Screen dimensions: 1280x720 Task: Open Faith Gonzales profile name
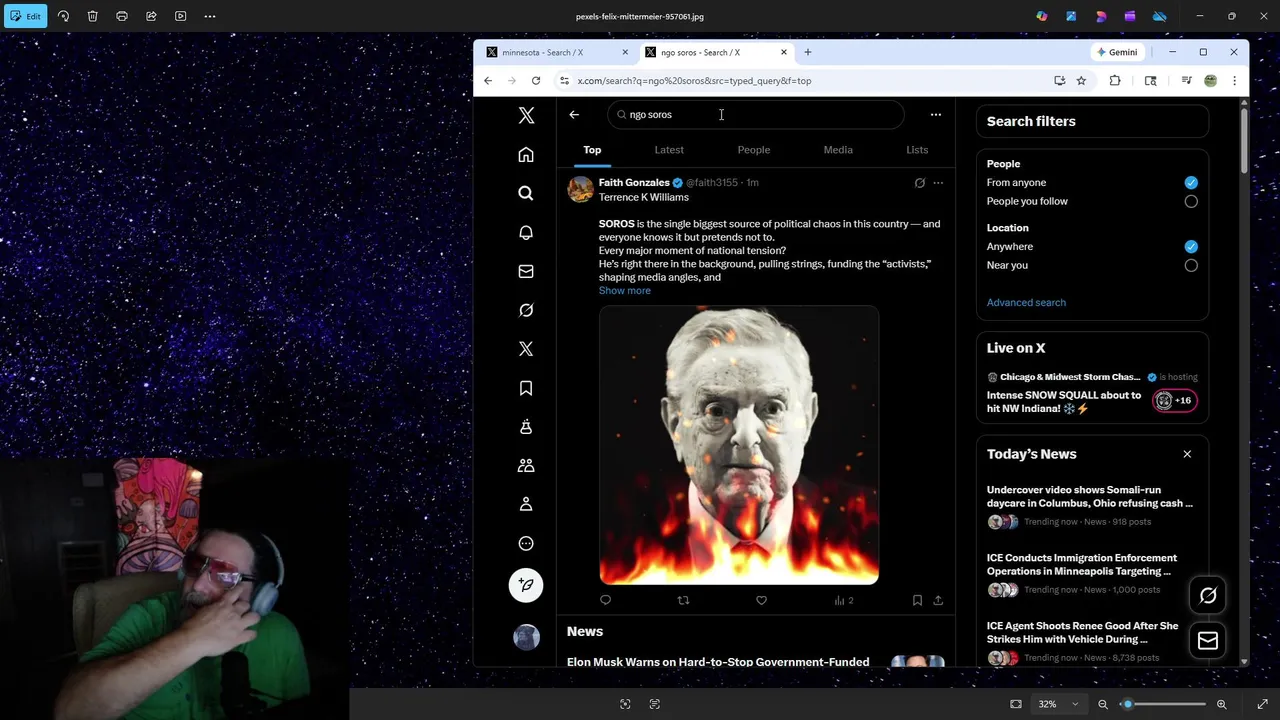point(634,183)
